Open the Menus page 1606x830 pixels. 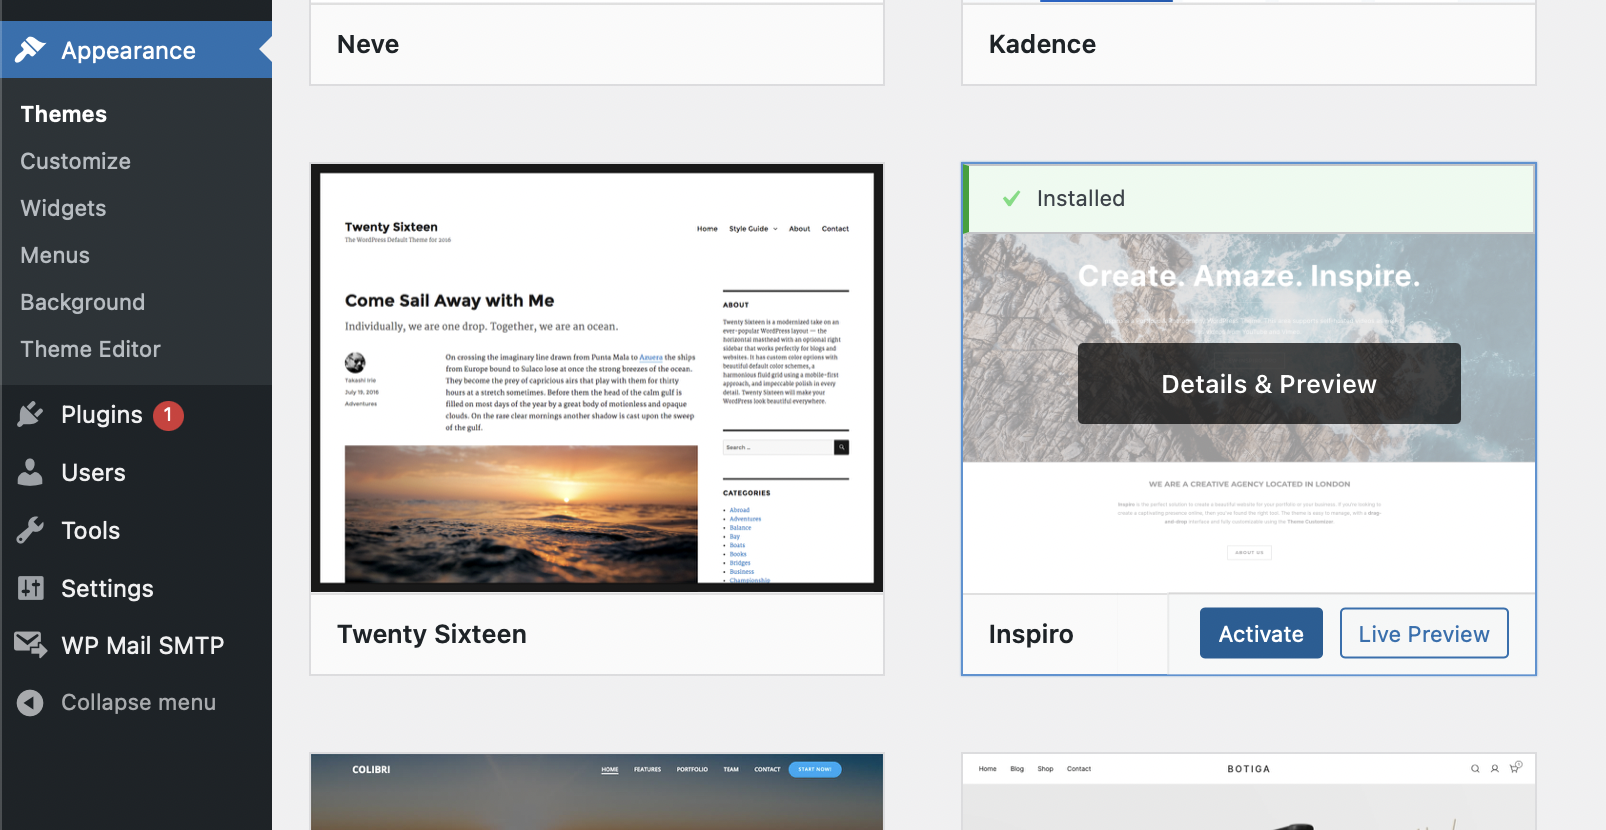(x=56, y=255)
